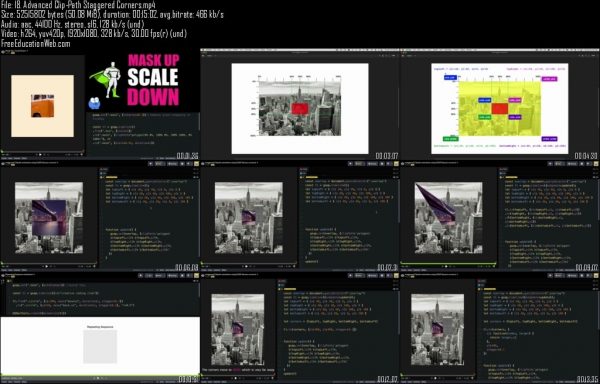Click the FreeEducationWeb.com text
Image resolution: width=600 pixels, height=384 pixels.
[36, 43]
